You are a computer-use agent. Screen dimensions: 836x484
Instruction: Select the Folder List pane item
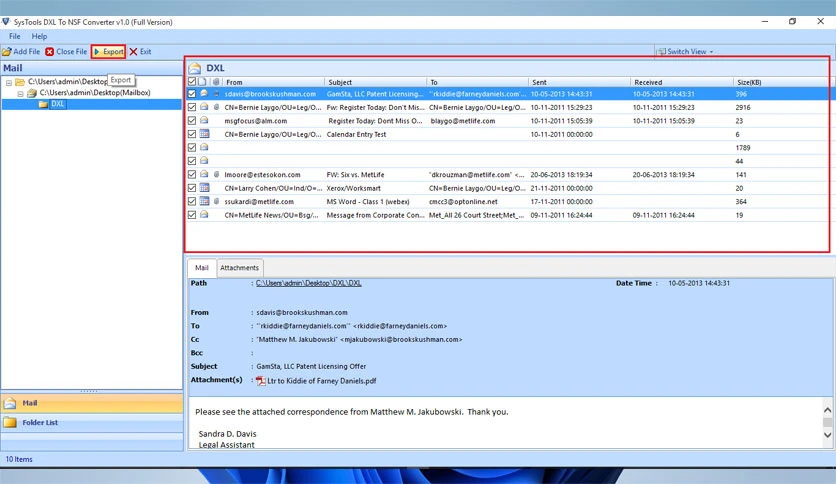click(x=92, y=422)
